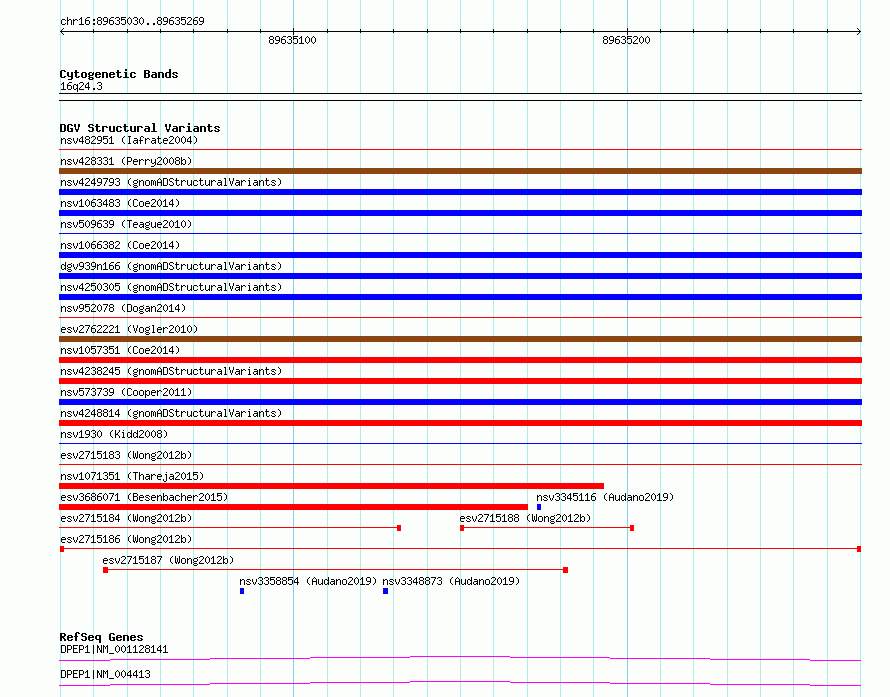Image resolution: width=890 pixels, height=697 pixels.
Task: Click the blue marker under nsv3348873 (Audano2019)
Action: (x=385, y=591)
